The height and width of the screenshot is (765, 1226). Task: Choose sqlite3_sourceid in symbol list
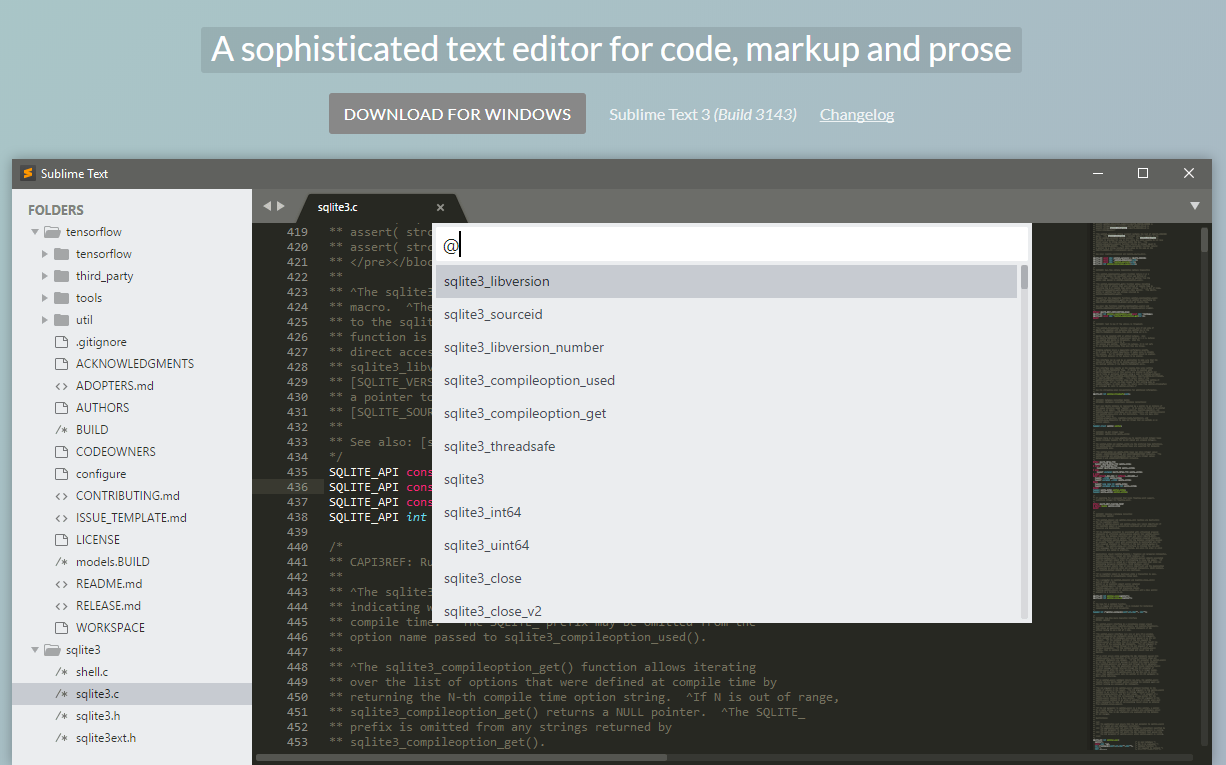point(726,314)
